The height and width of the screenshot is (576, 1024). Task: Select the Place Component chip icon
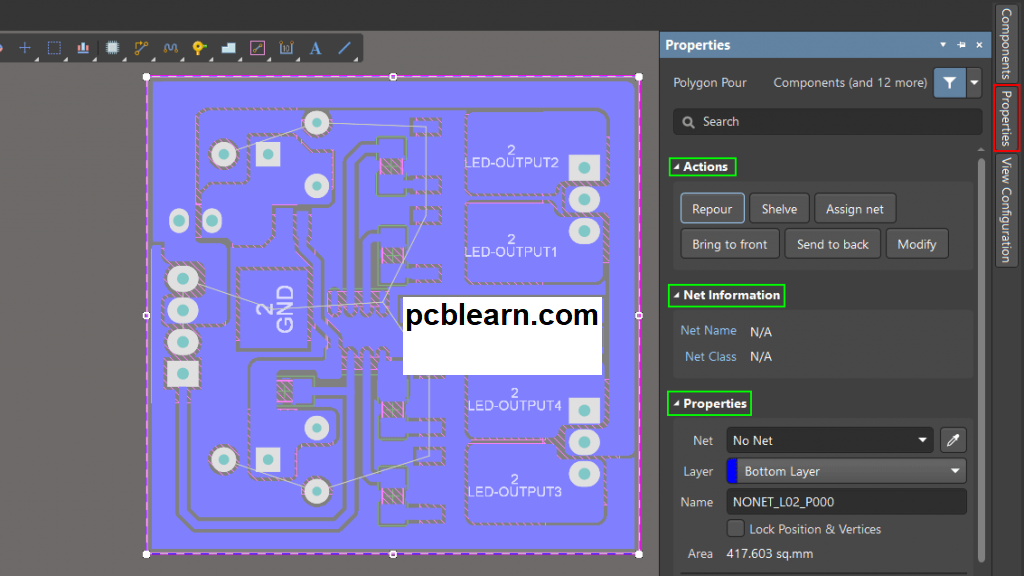(x=112, y=47)
